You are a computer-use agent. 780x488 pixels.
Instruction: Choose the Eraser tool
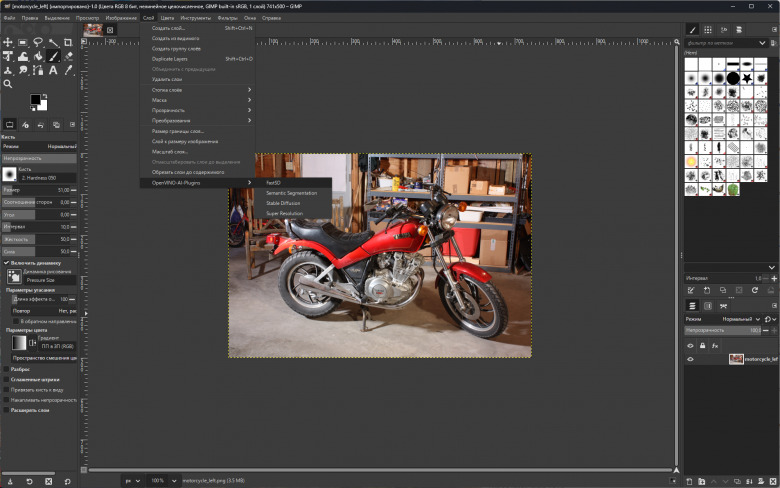click(68, 56)
